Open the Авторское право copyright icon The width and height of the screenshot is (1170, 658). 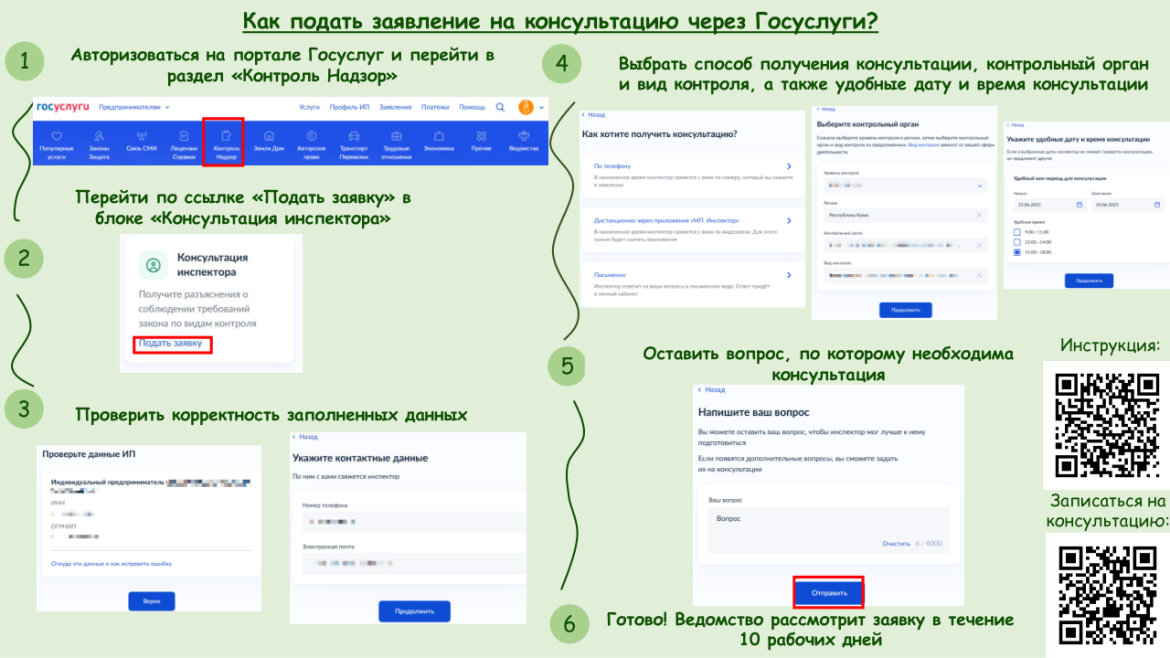point(312,137)
